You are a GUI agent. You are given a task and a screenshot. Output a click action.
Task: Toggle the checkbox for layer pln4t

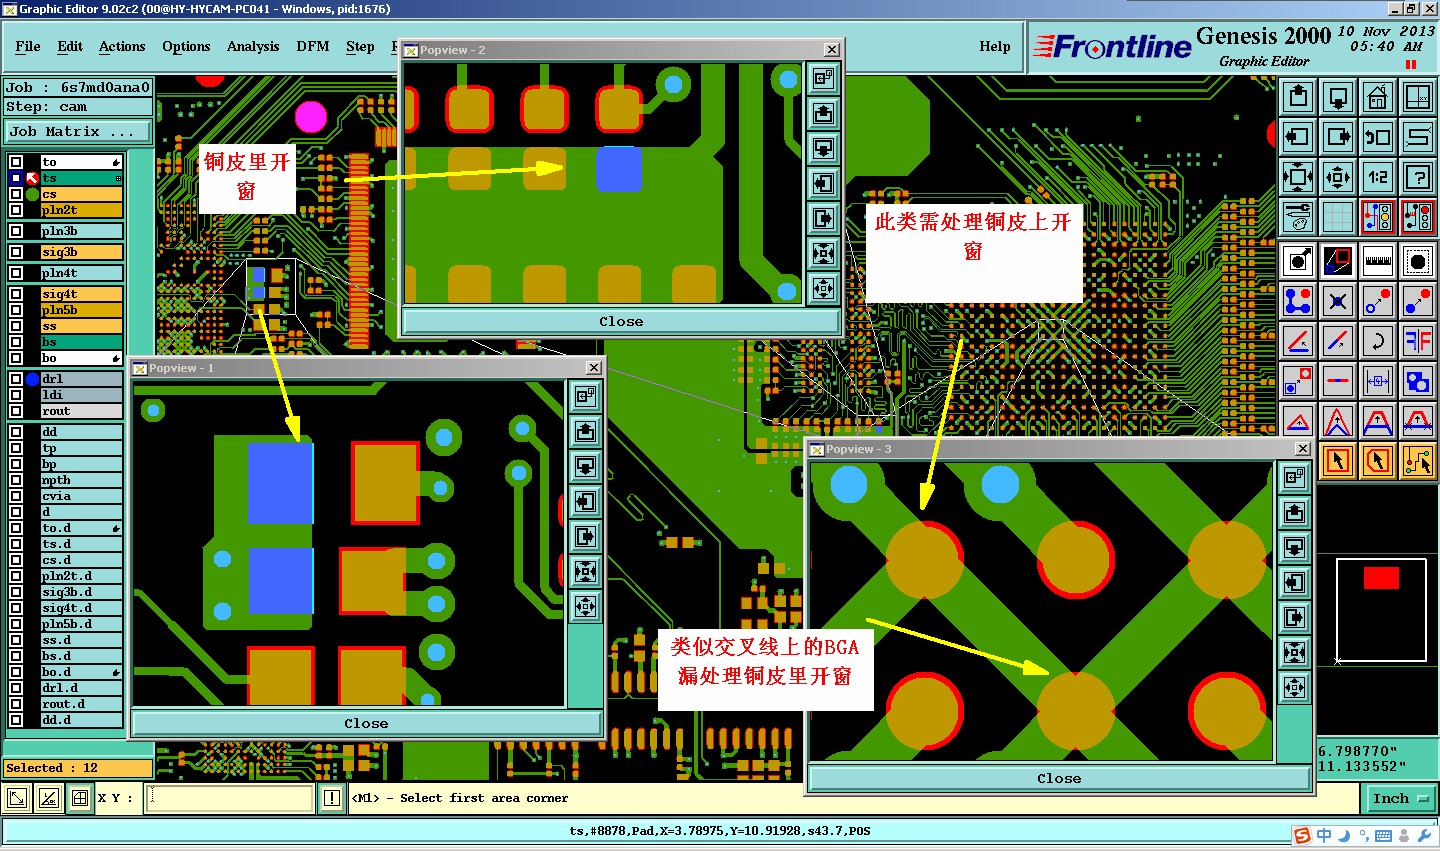[x=16, y=273]
